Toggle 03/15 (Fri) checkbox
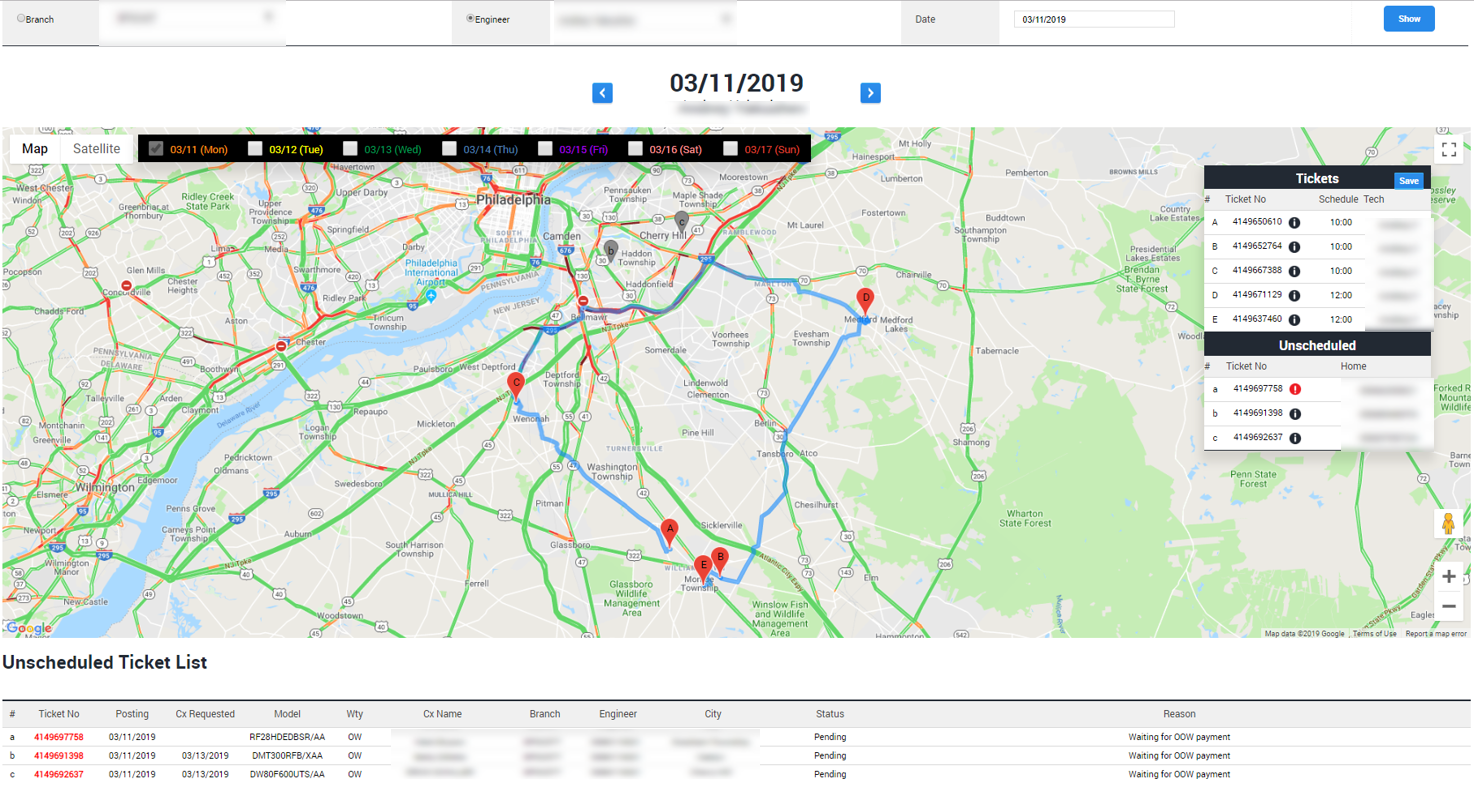 [x=545, y=149]
